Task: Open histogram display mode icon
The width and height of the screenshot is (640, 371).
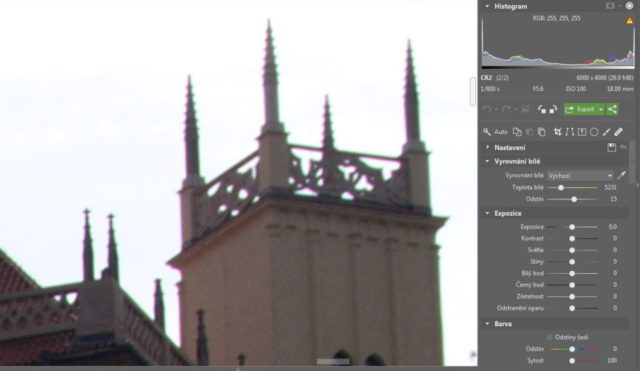Action: 610,6
